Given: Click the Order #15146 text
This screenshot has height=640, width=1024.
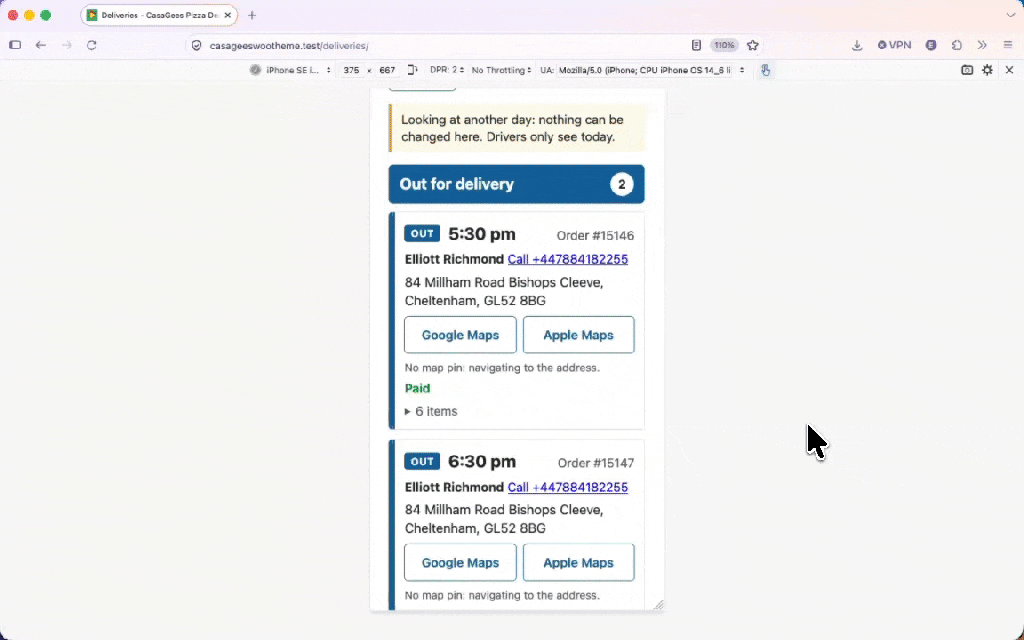Looking at the screenshot, I should coord(595,236).
